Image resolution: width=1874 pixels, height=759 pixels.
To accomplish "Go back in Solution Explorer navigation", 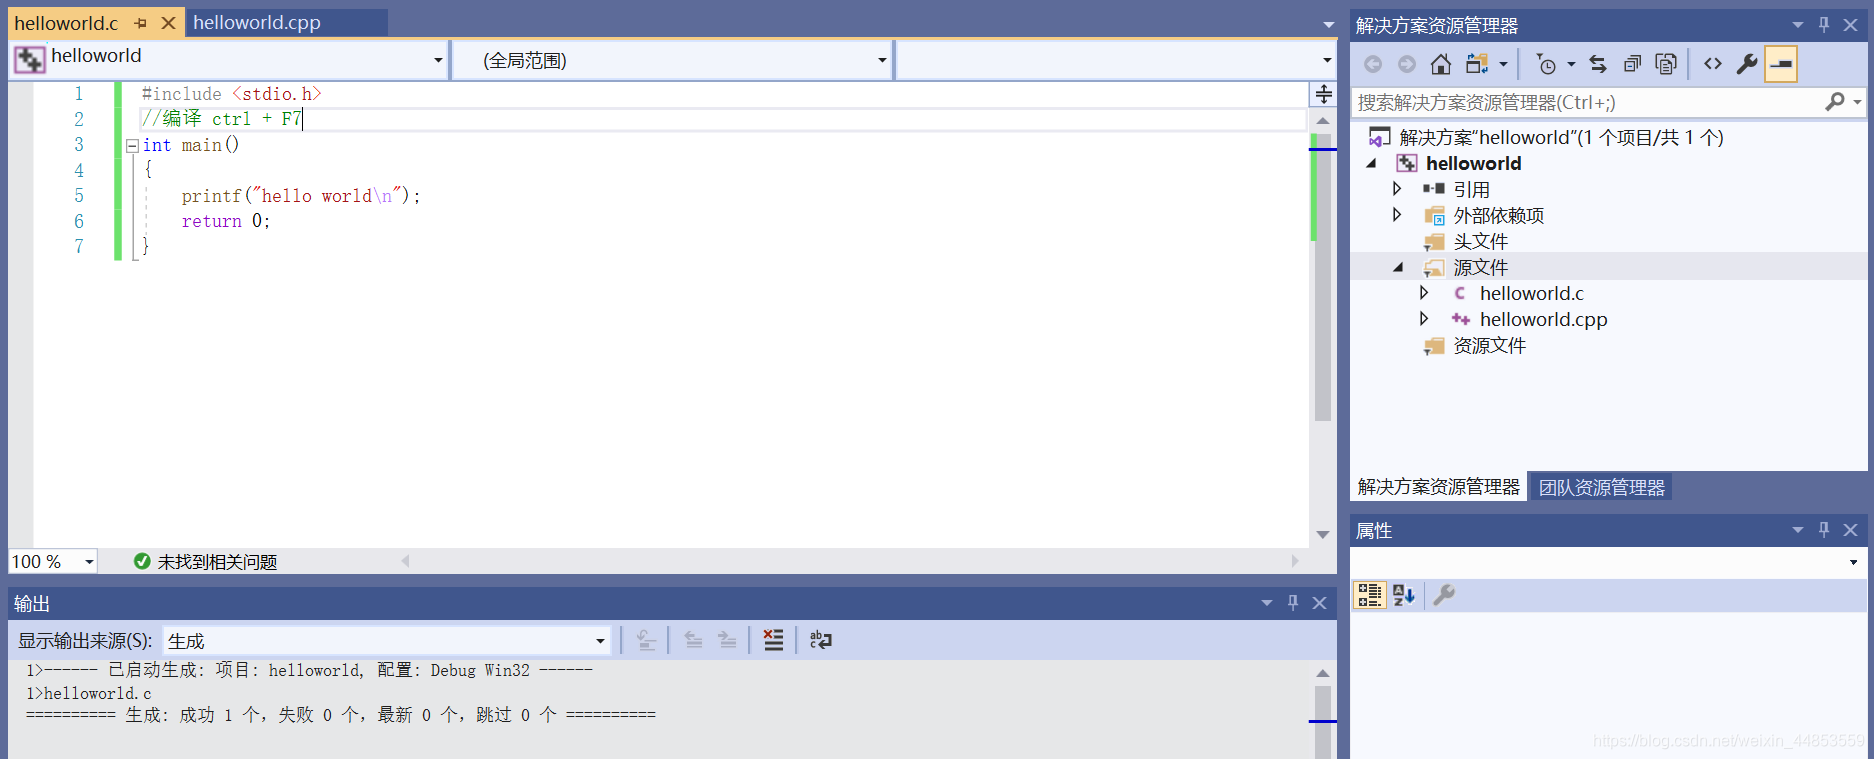I will tap(1373, 64).
